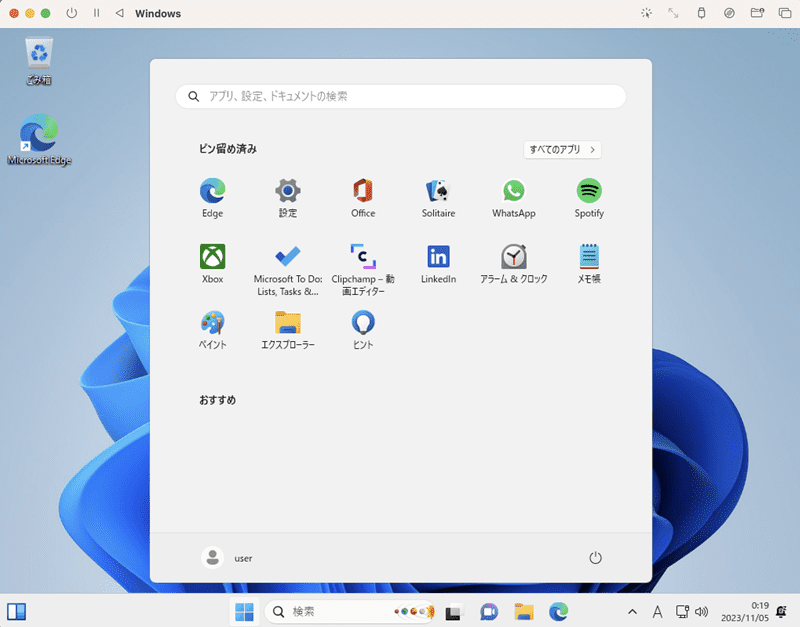Launch LinkedIn pinned app
800x627 pixels.
(x=438, y=264)
